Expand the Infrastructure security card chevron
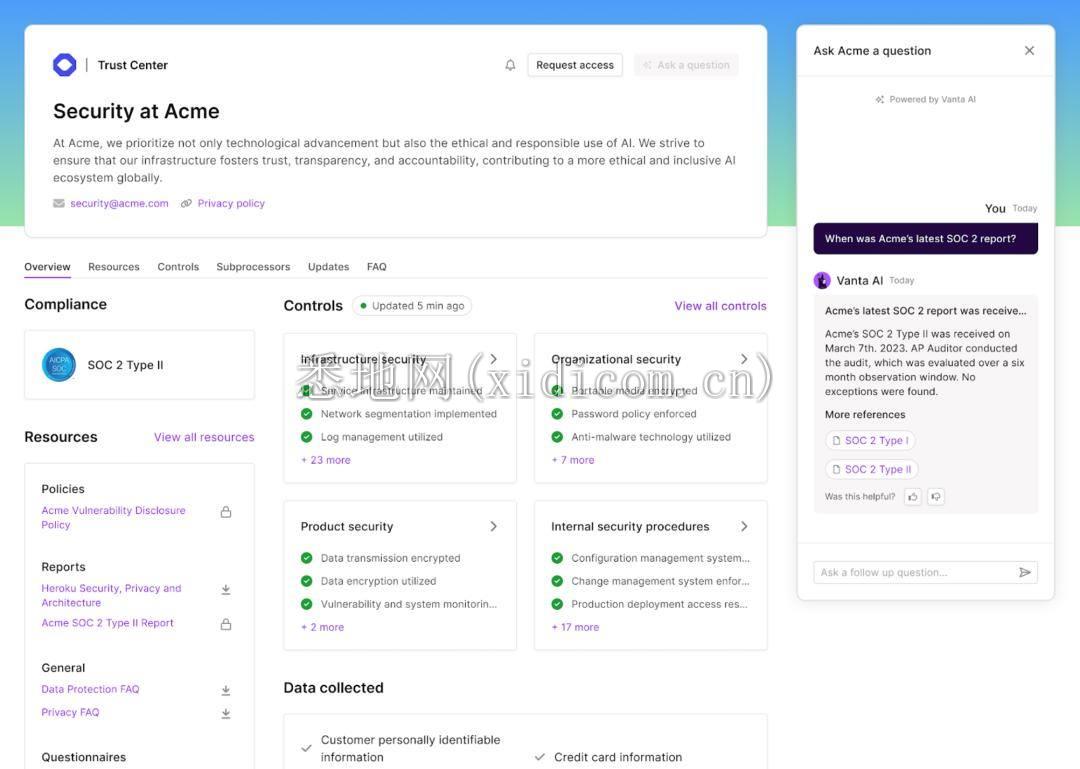 coord(493,359)
